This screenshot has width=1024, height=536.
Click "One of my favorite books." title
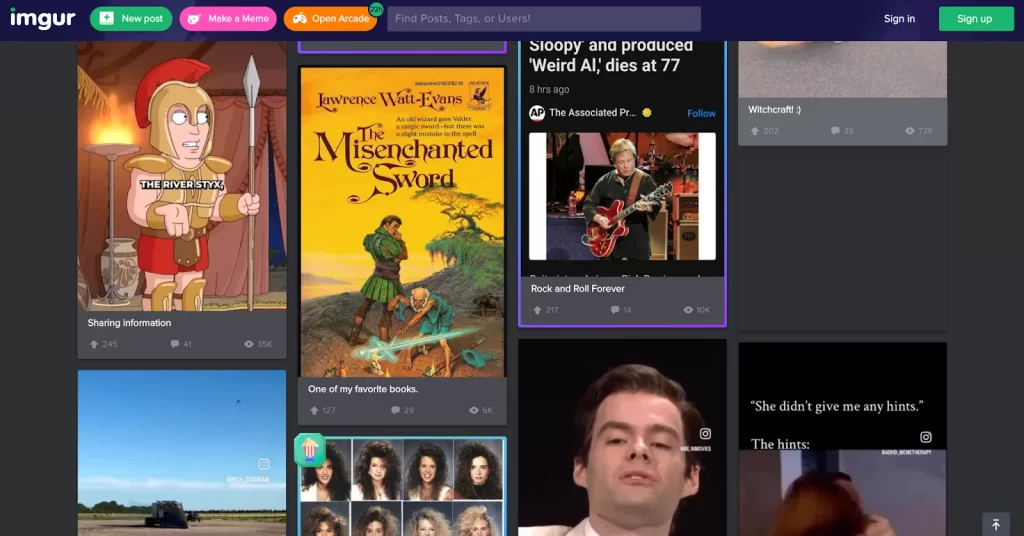(x=363, y=389)
